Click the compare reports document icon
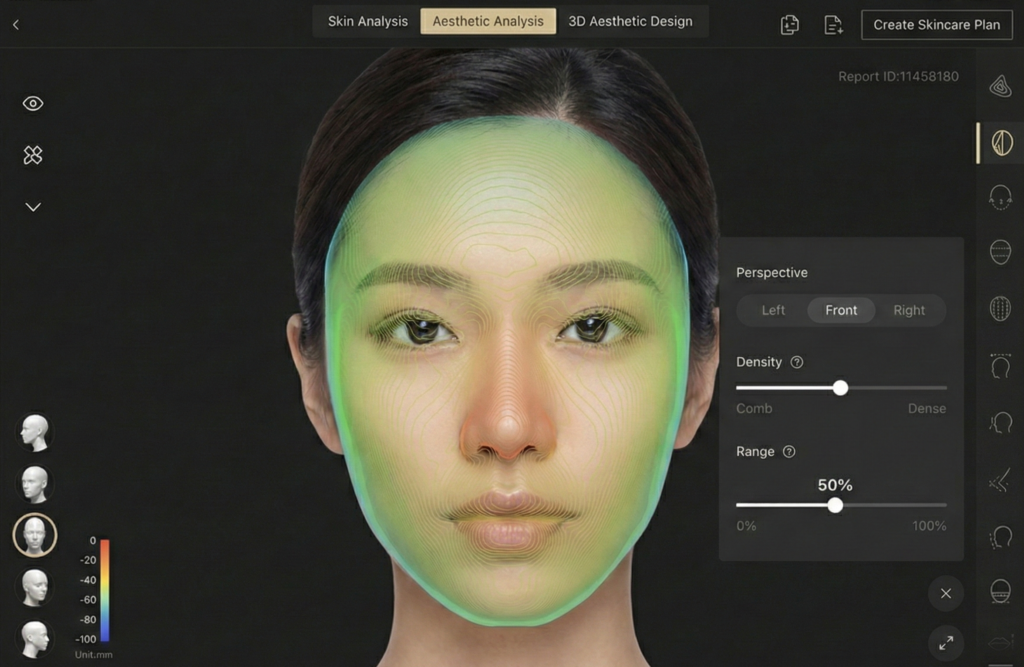 [790, 25]
